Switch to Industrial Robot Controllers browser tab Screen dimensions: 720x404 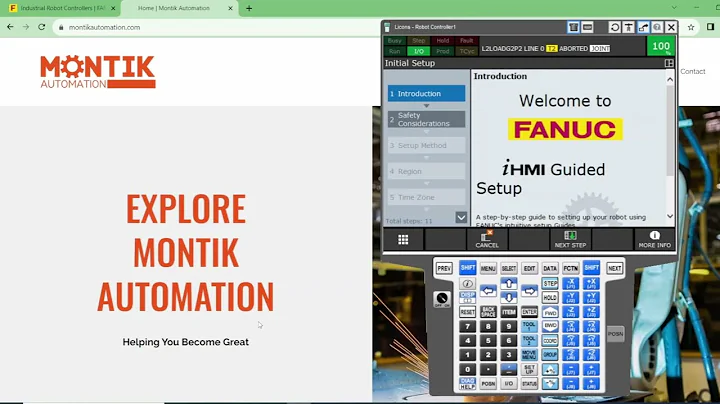[x=60, y=8]
